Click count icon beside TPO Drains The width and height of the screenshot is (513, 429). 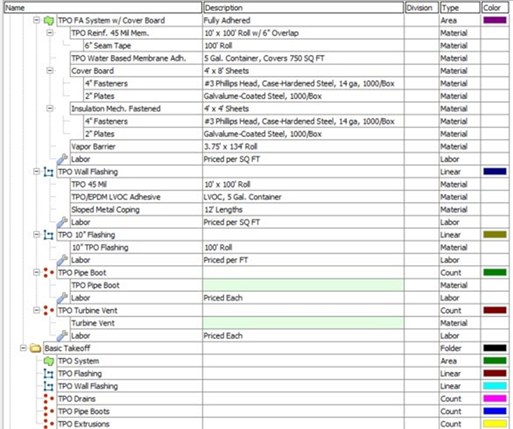tap(49, 399)
